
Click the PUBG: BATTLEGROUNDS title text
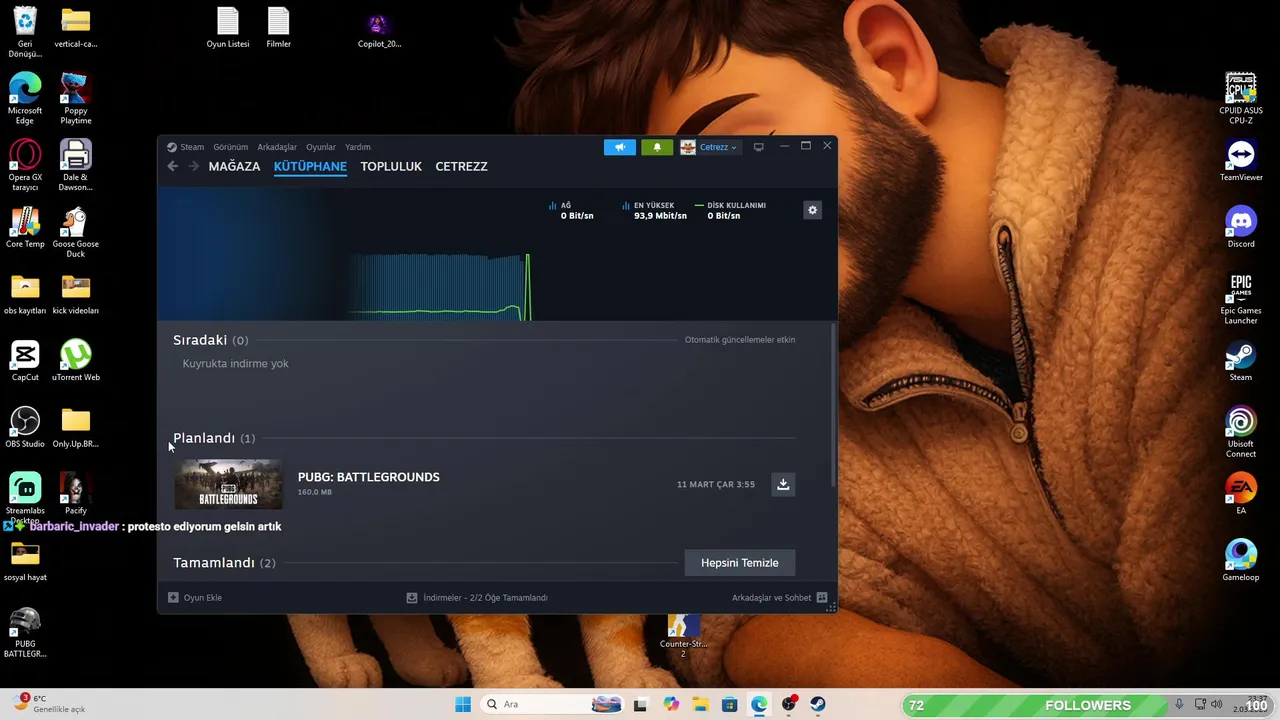pyautogui.click(x=368, y=477)
